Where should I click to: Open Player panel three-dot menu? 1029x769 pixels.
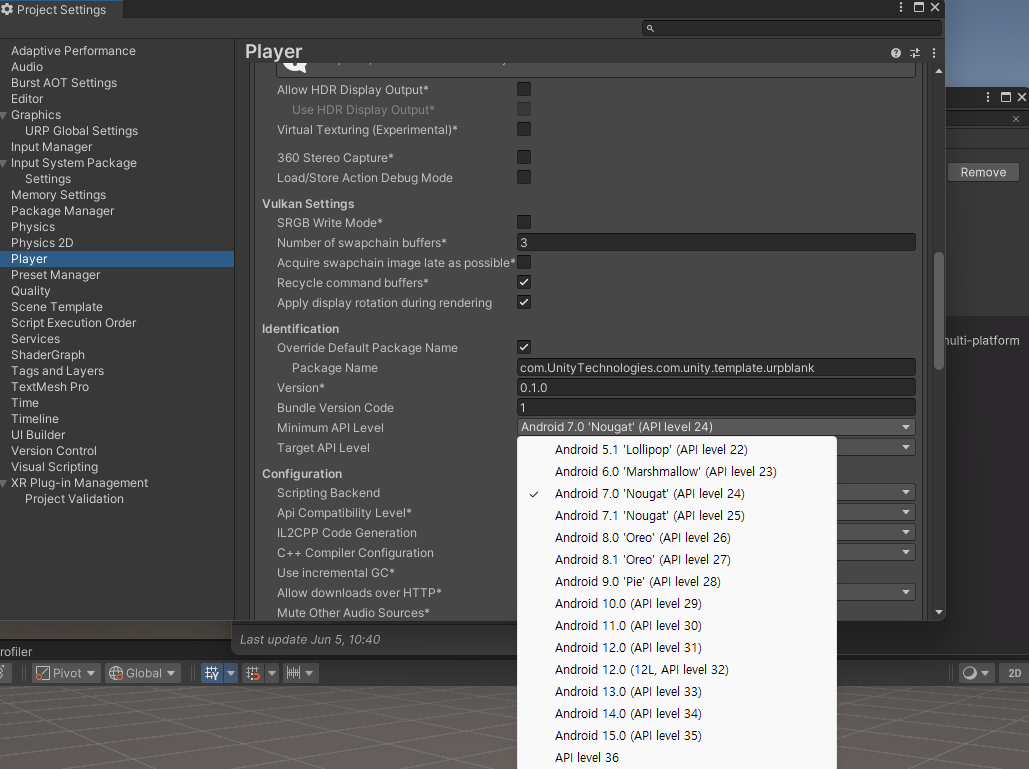(x=934, y=53)
